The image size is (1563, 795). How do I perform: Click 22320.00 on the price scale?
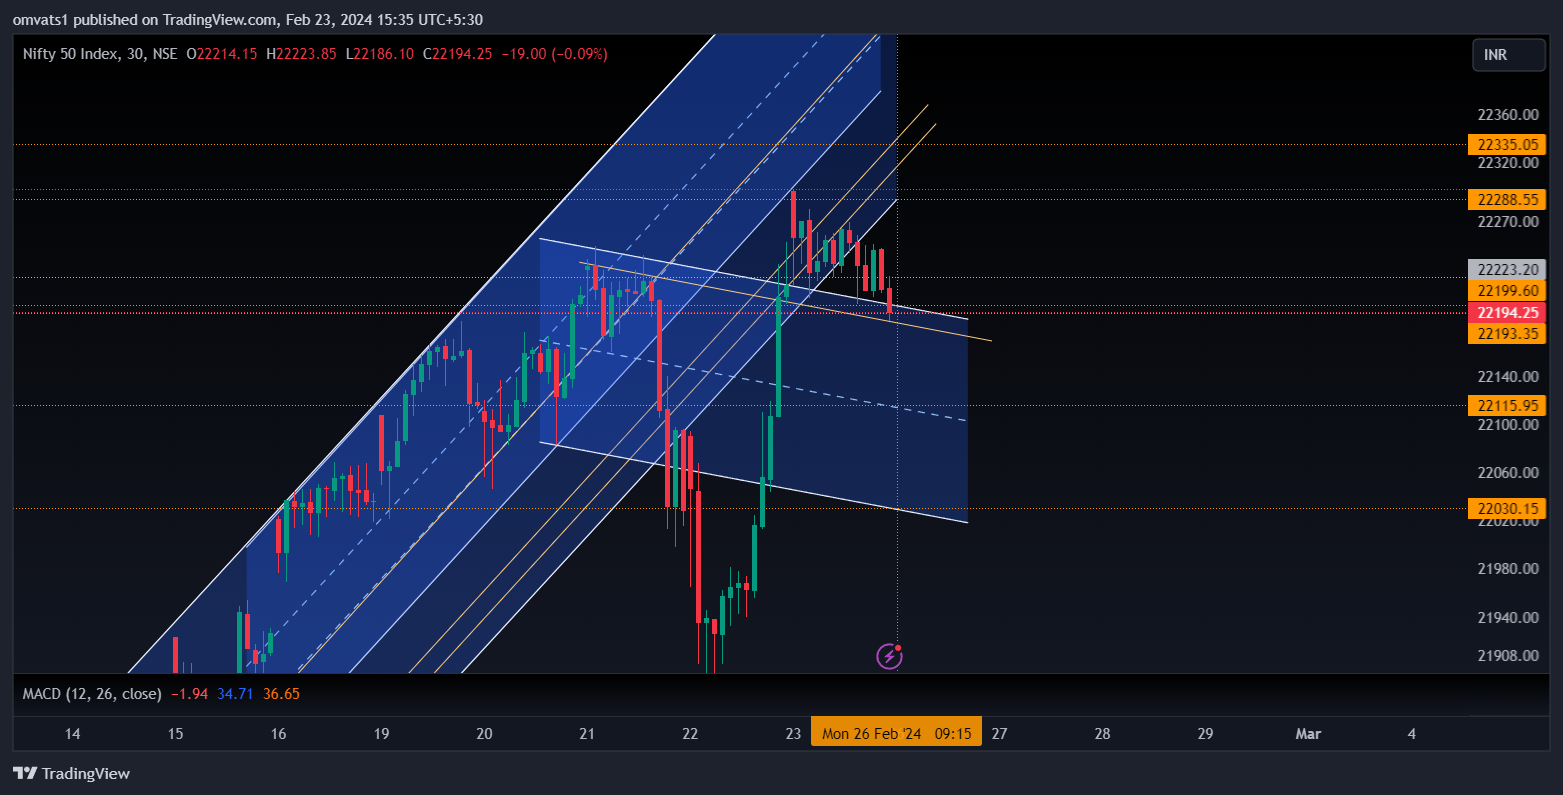tap(1508, 162)
